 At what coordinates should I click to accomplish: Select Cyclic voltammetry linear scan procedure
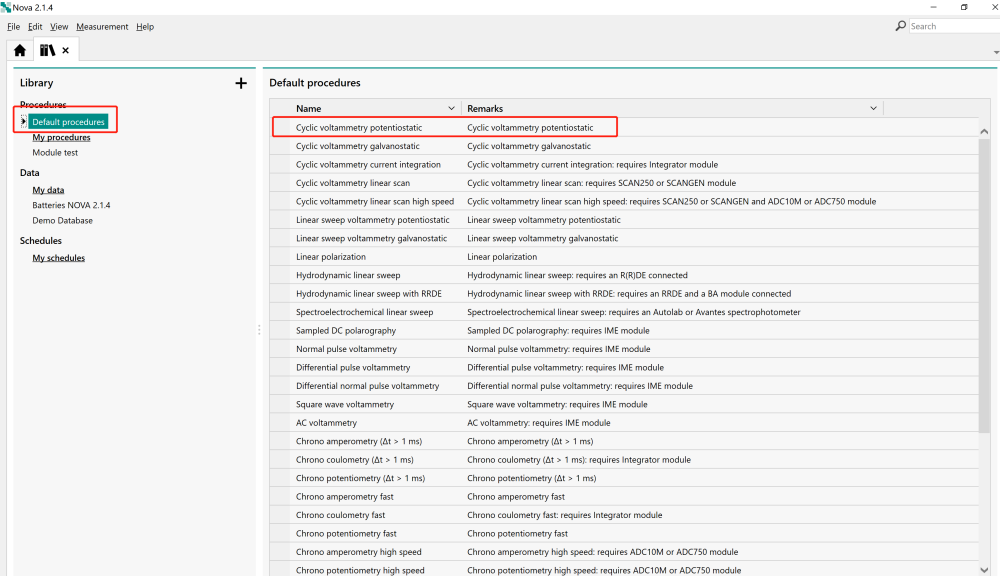(x=353, y=183)
